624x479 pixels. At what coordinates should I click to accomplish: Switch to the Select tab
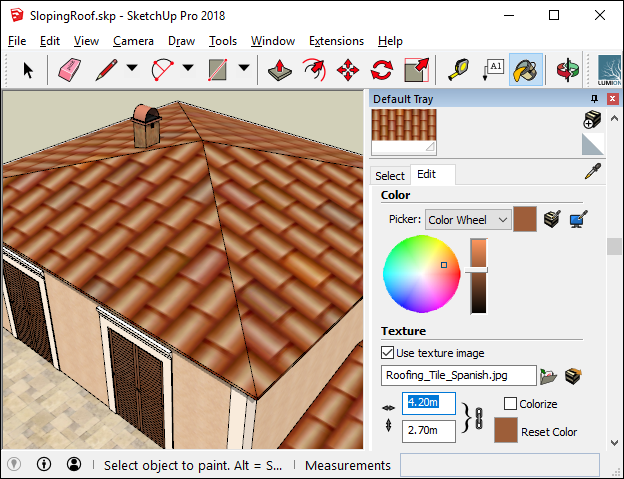pos(389,175)
